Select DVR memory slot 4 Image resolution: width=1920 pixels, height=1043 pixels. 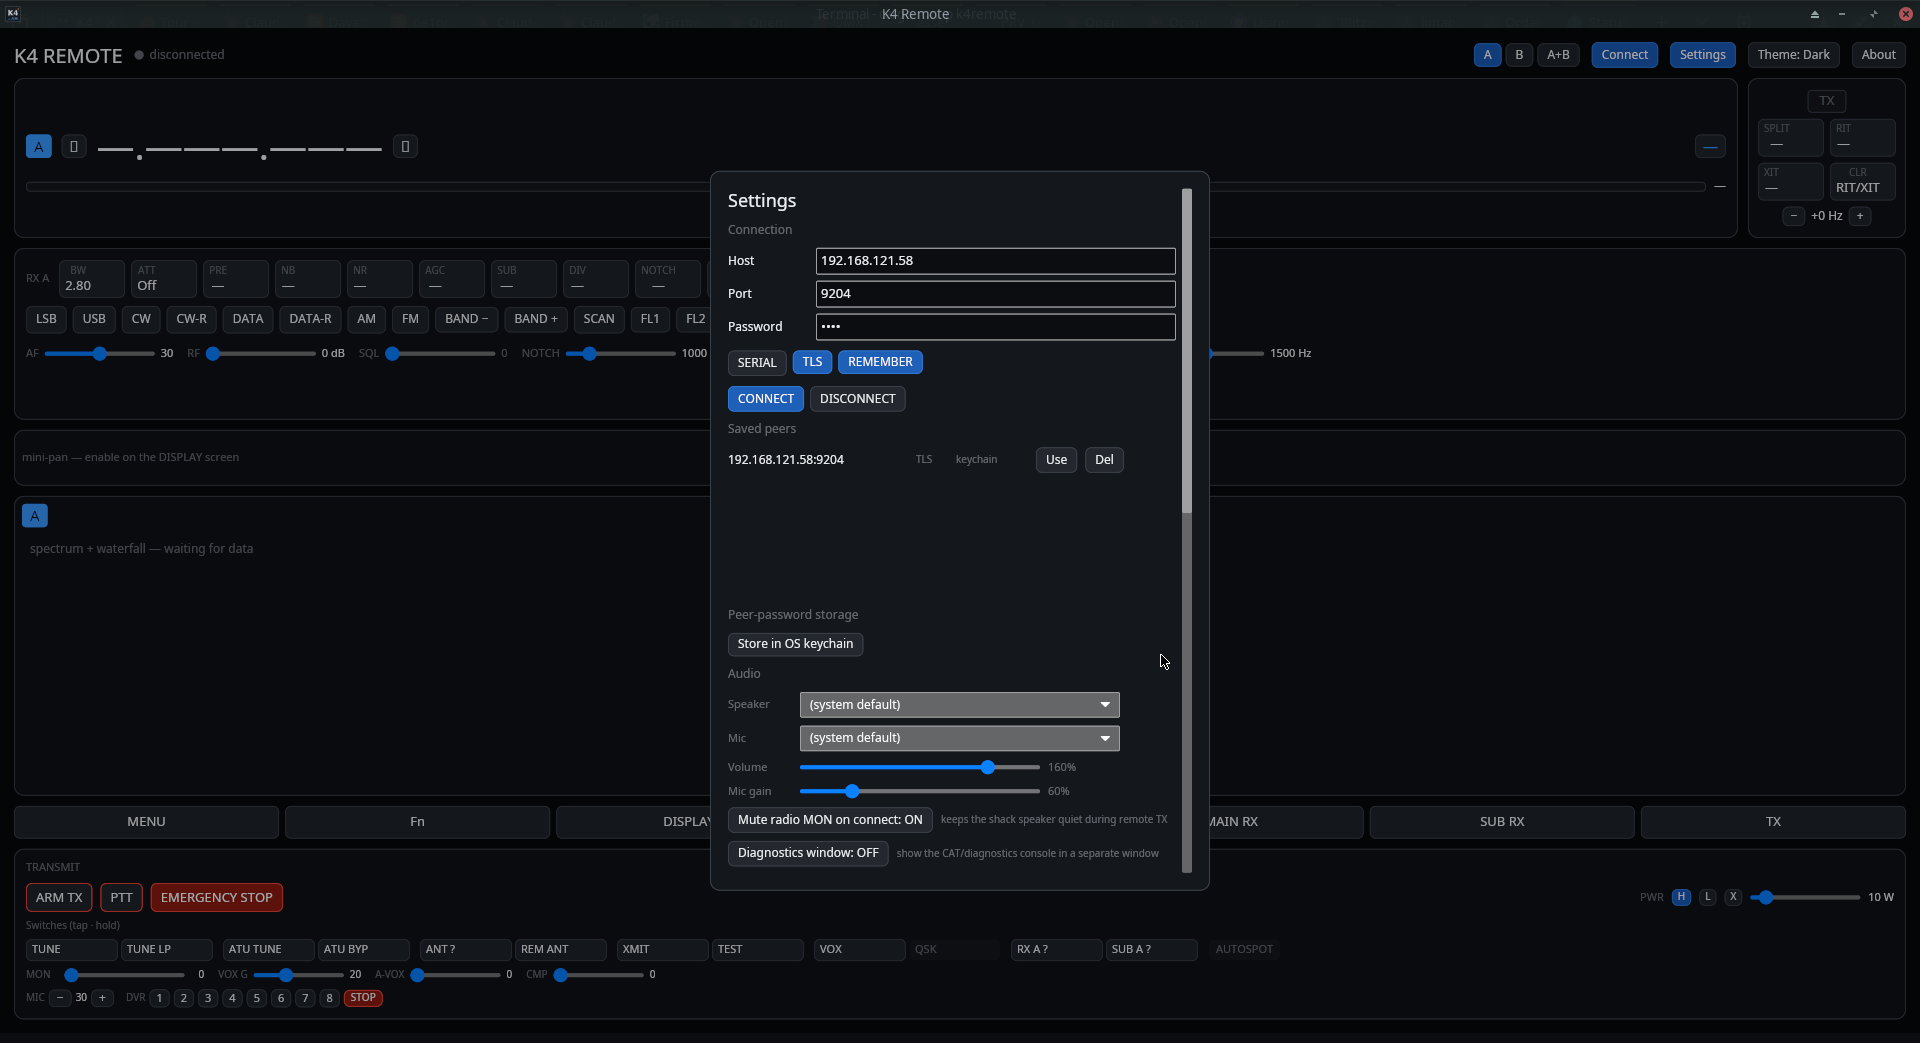coord(232,998)
